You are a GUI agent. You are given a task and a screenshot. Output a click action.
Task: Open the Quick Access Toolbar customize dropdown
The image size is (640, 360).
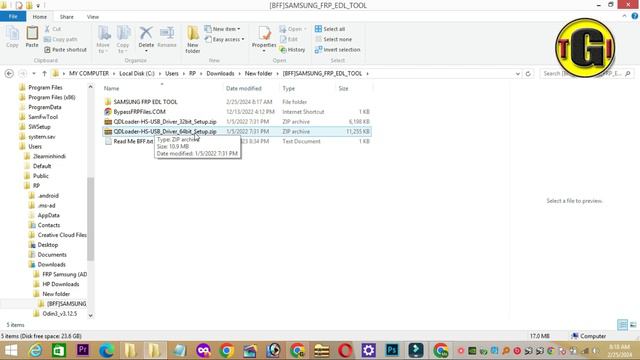coord(38,6)
